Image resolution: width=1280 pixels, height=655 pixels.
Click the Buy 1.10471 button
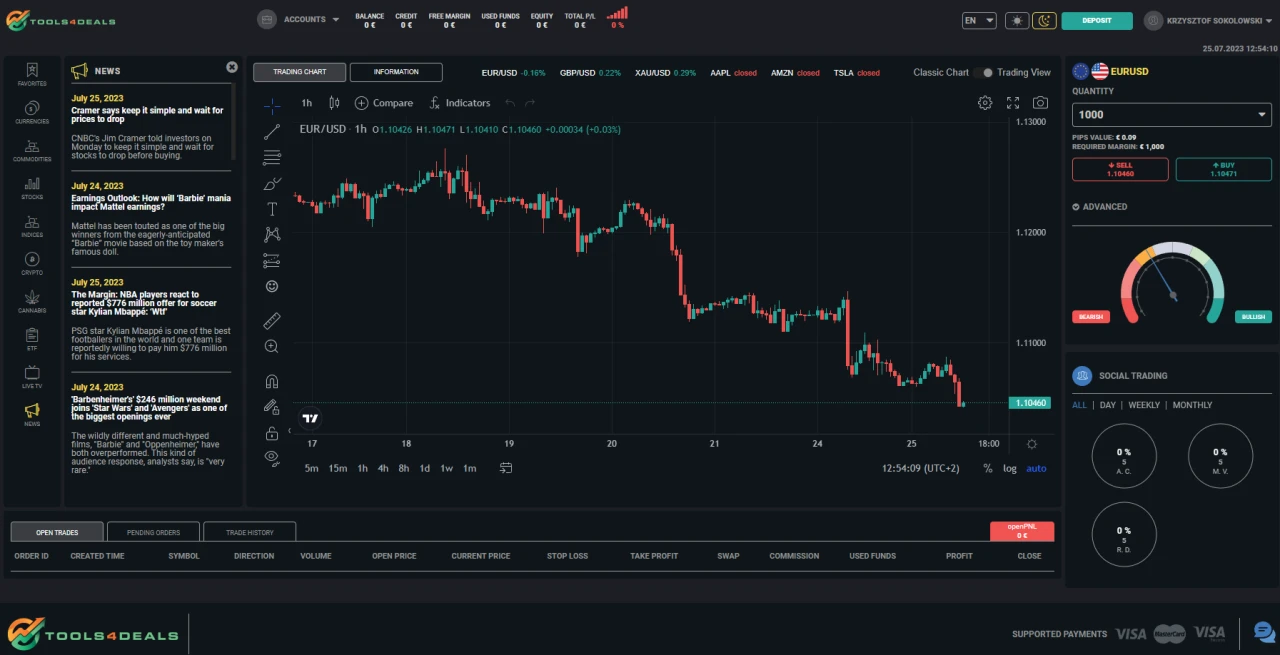pos(1223,169)
